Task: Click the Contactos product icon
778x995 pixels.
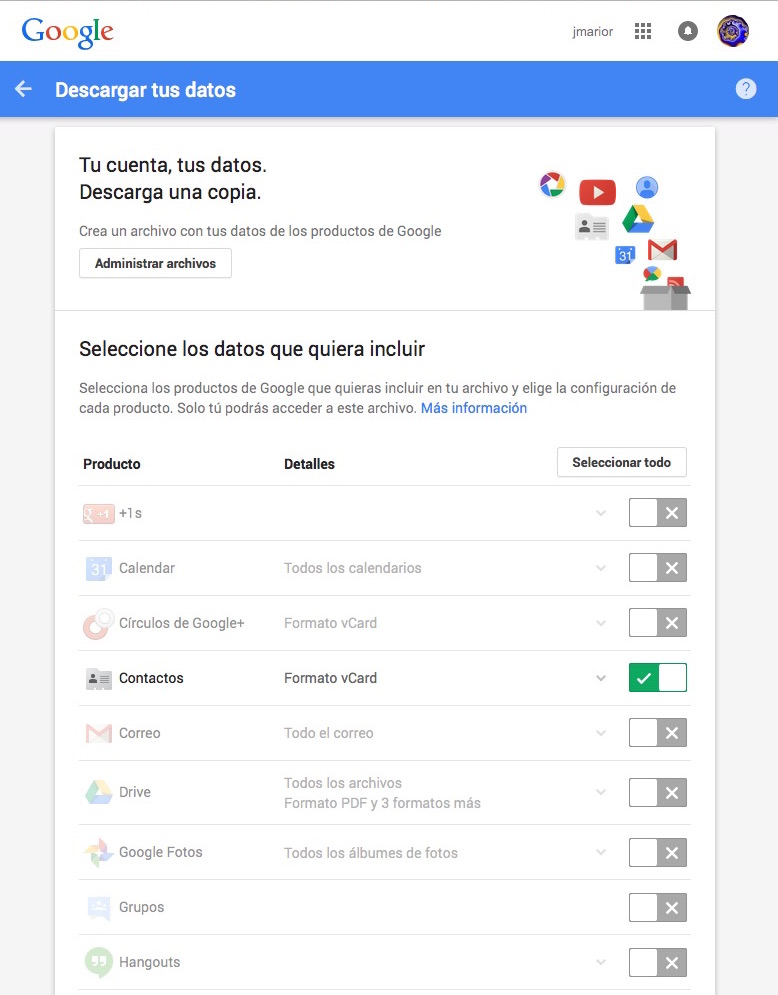Action: tap(98, 678)
